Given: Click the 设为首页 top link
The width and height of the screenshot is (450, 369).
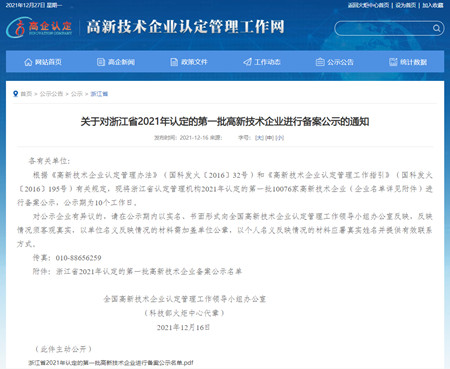Looking at the screenshot, I should [406, 5].
